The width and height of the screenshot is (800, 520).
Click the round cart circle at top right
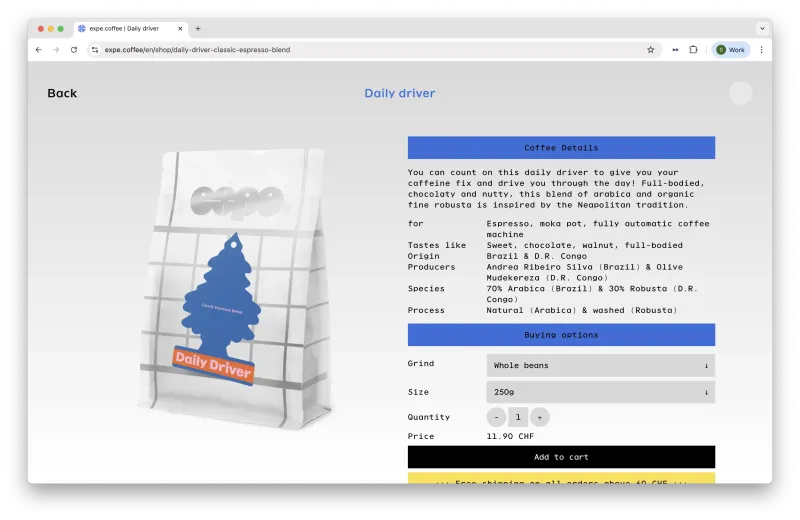(740, 93)
